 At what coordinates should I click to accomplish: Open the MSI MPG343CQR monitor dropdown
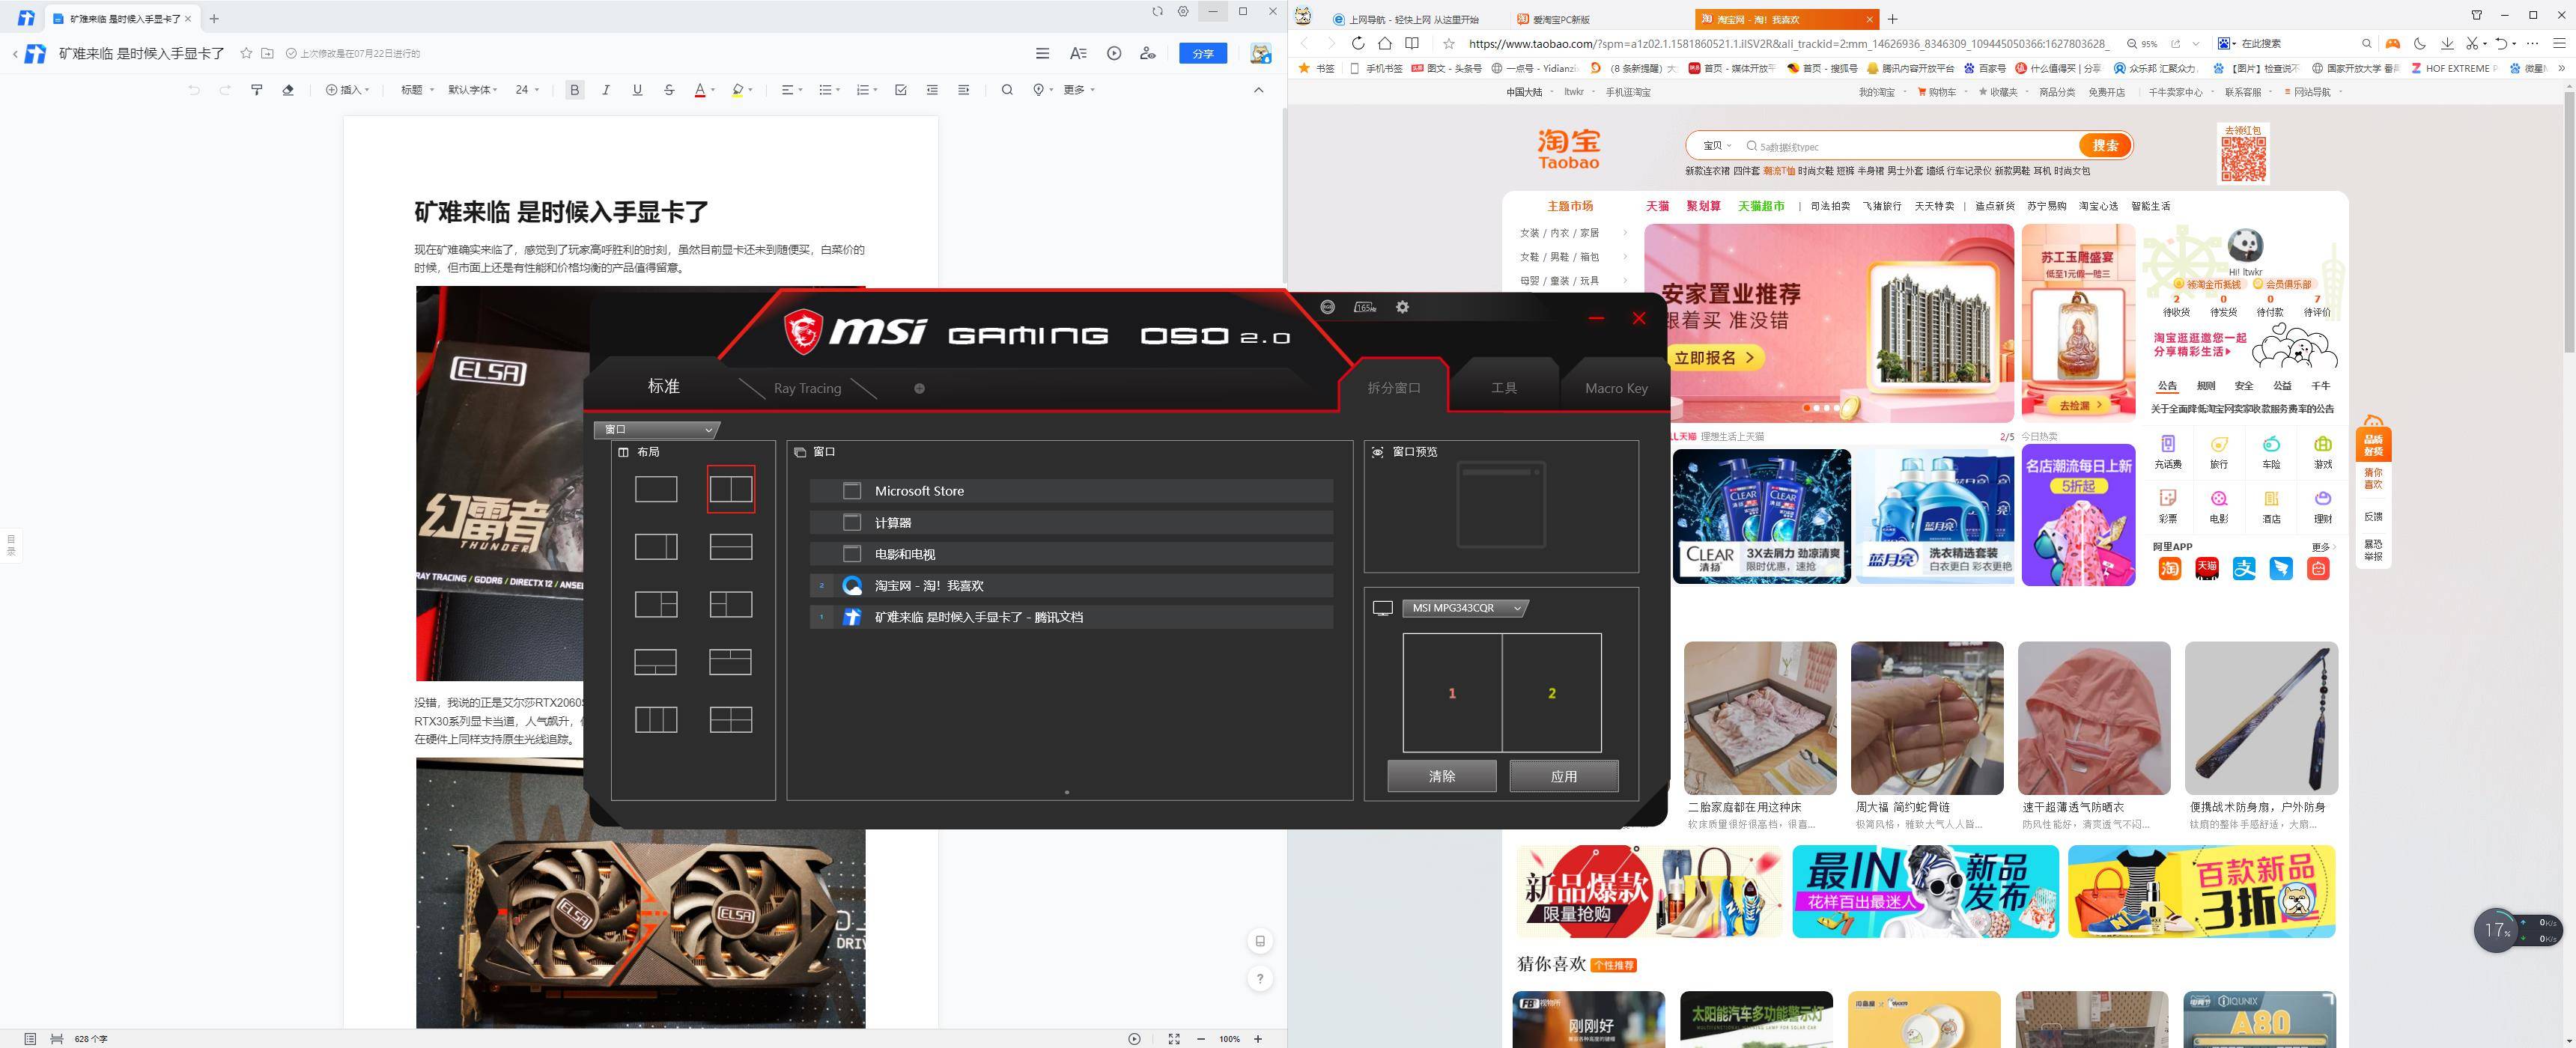[1465, 608]
